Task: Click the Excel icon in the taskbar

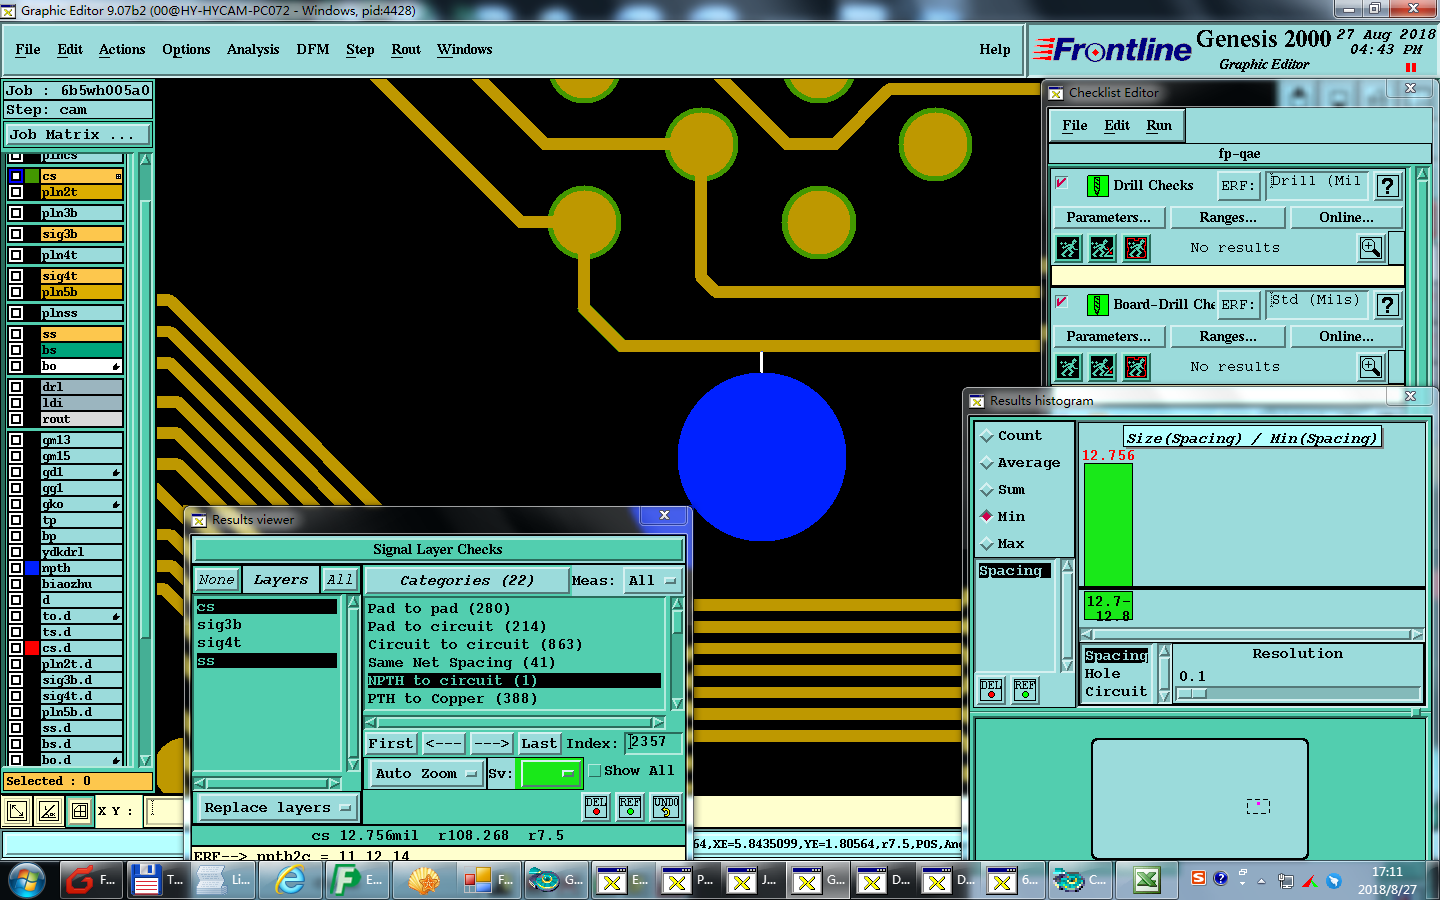Action: [x=1146, y=880]
